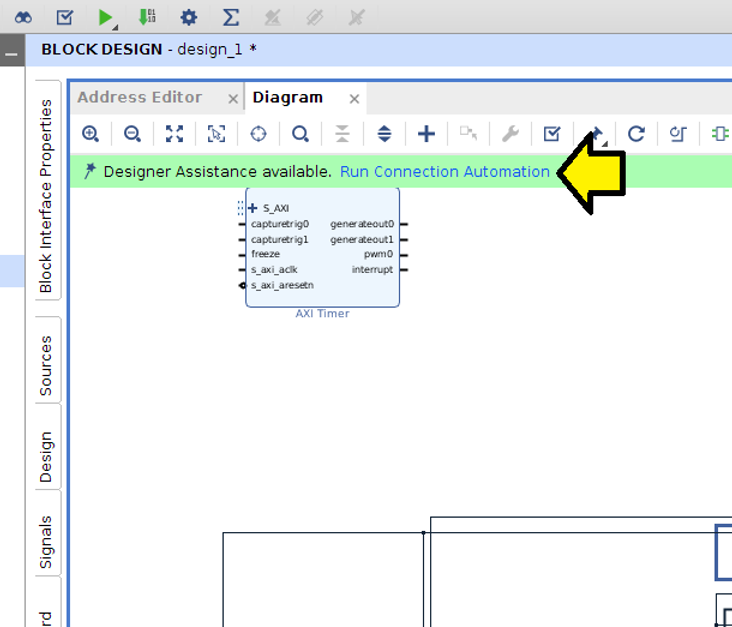Click the Zoom In magnifier icon
This screenshot has height=627, width=732.
coord(91,134)
